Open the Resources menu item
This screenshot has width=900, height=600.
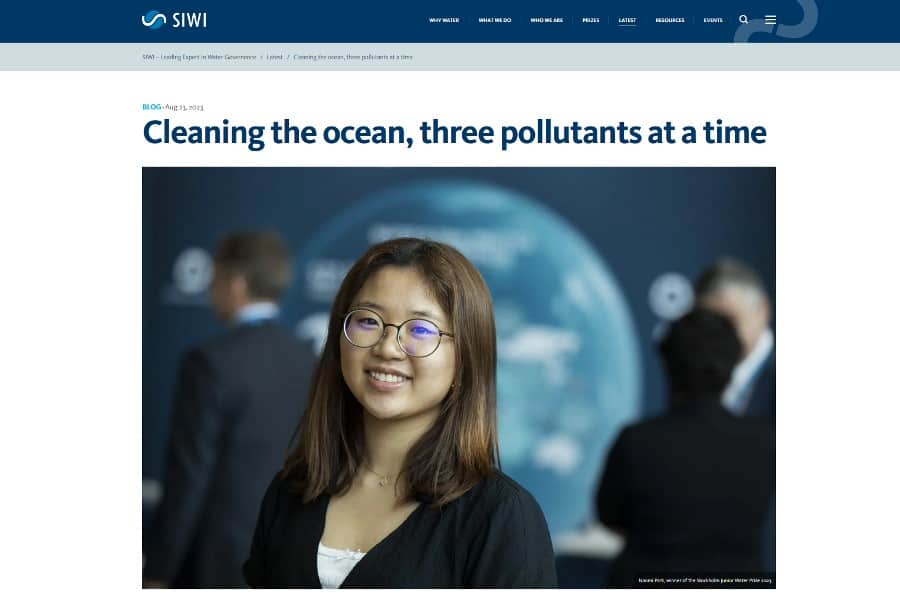670,20
